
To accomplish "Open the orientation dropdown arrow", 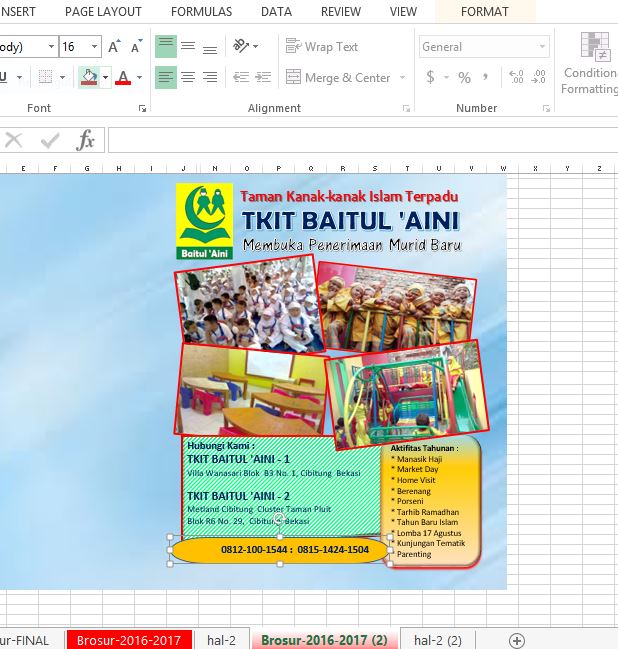I will [x=255, y=46].
